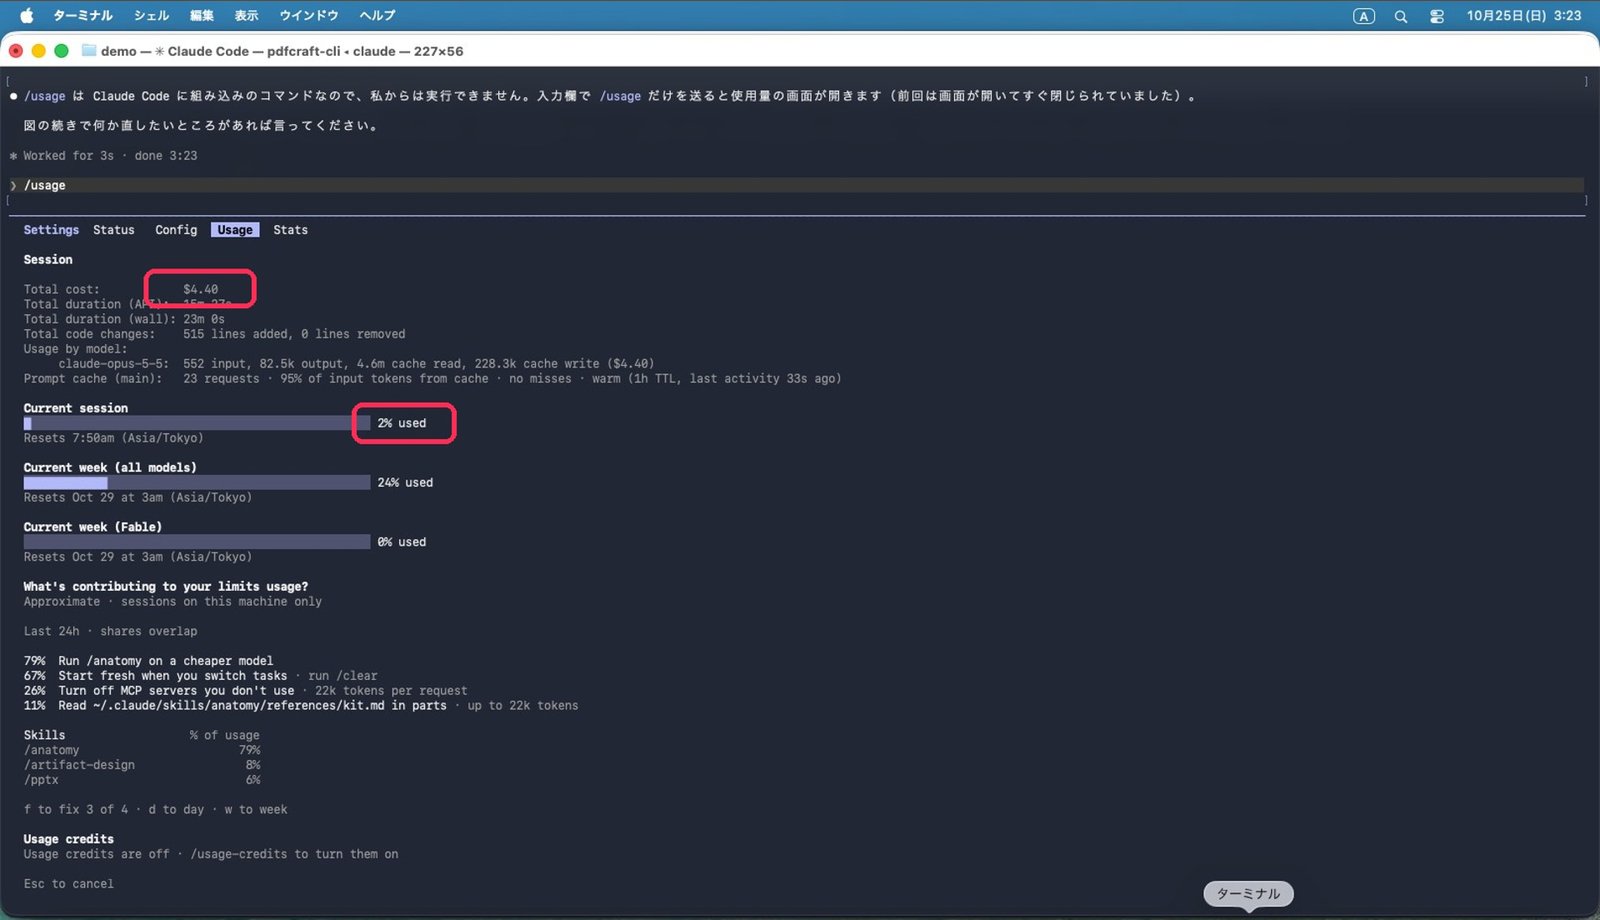Switch to the Config tab
Viewport: 1600px width, 920px height.
tap(176, 230)
